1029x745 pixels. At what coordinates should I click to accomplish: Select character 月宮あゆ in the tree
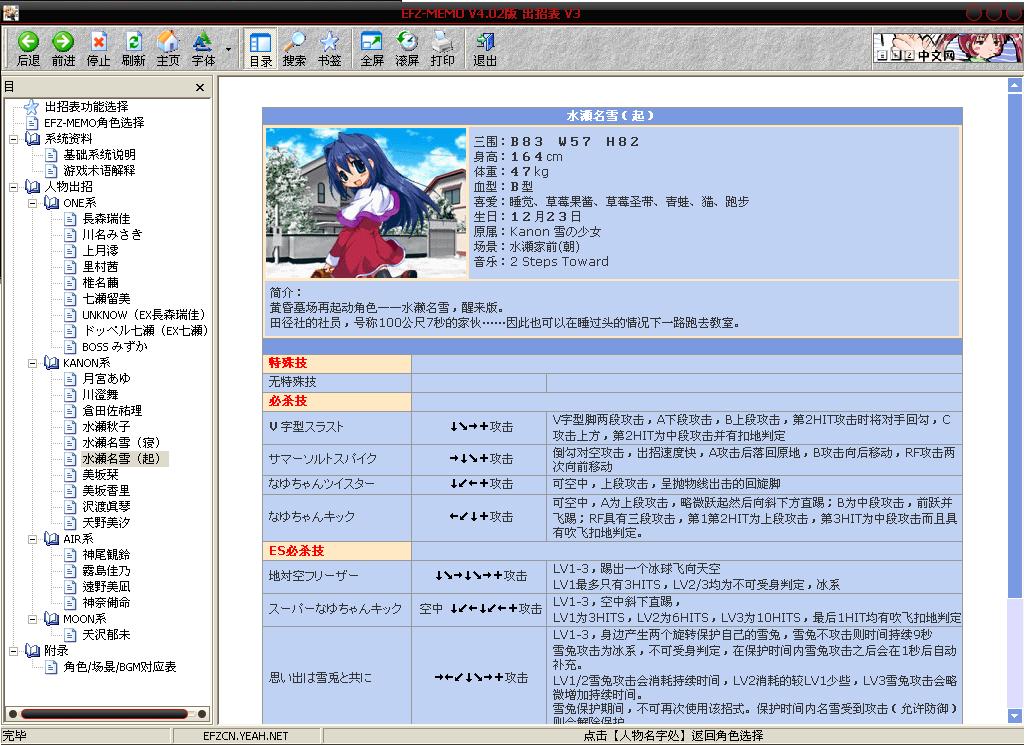point(106,379)
